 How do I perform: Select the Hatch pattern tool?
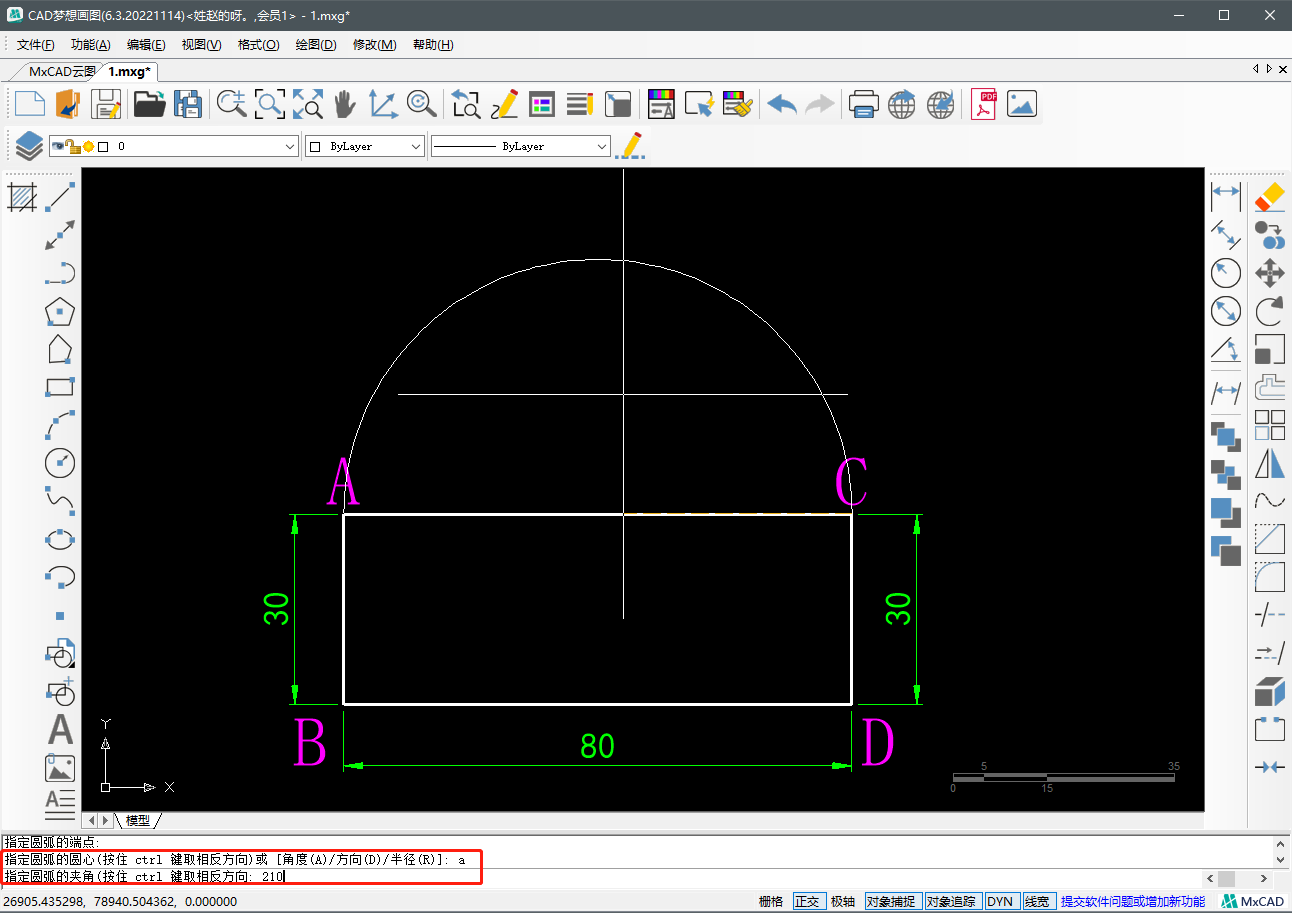coord(22,197)
